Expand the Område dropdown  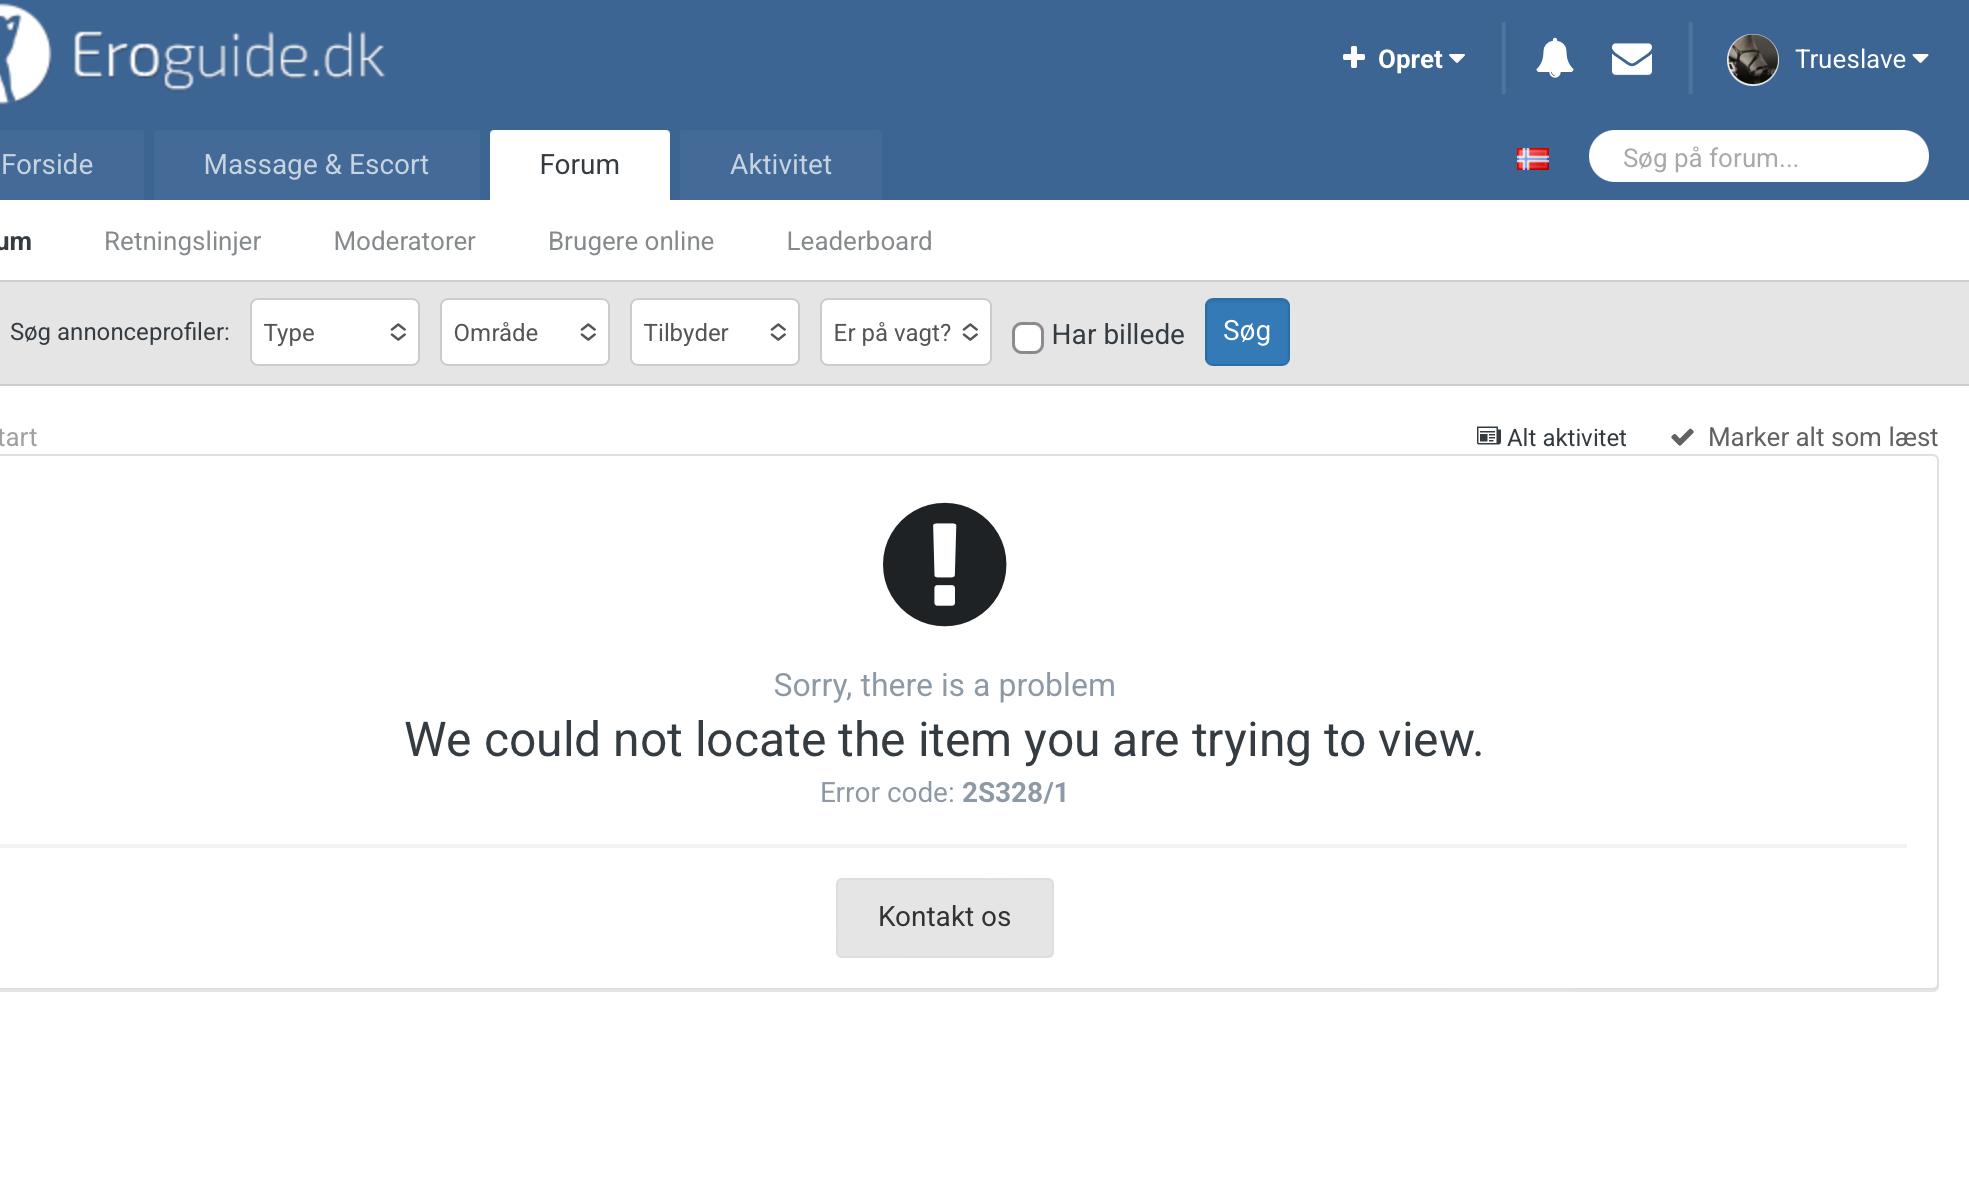pos(524,332)
